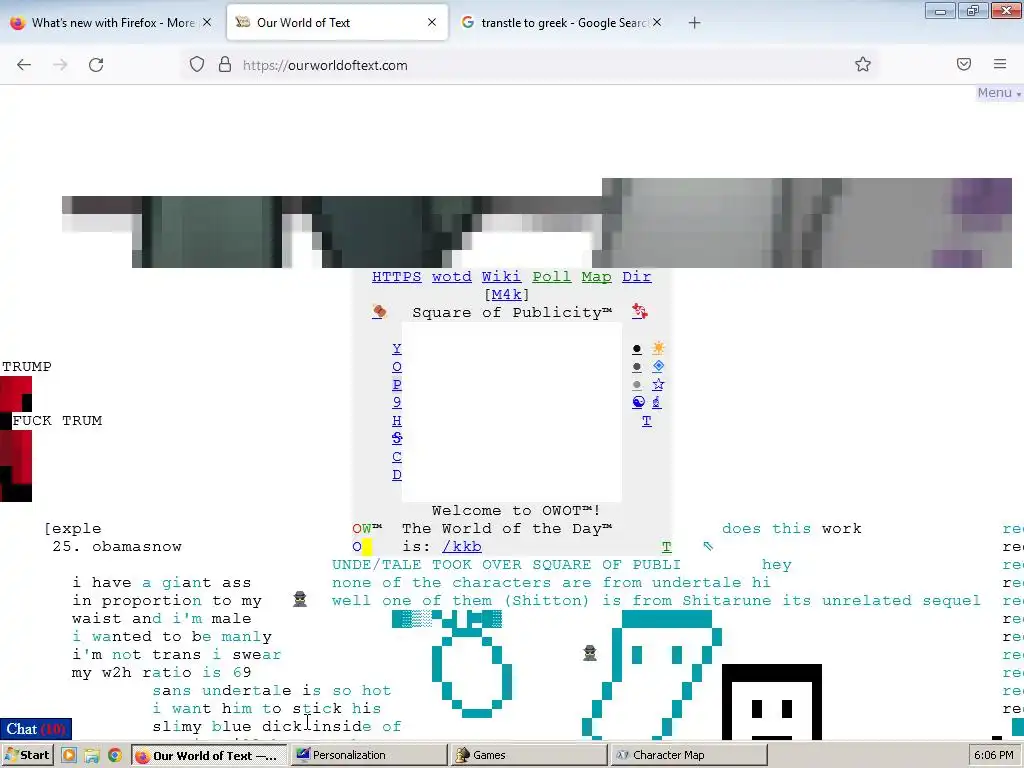
Task: Launch Chrome from the taskbar
Action: coord(115,756)
